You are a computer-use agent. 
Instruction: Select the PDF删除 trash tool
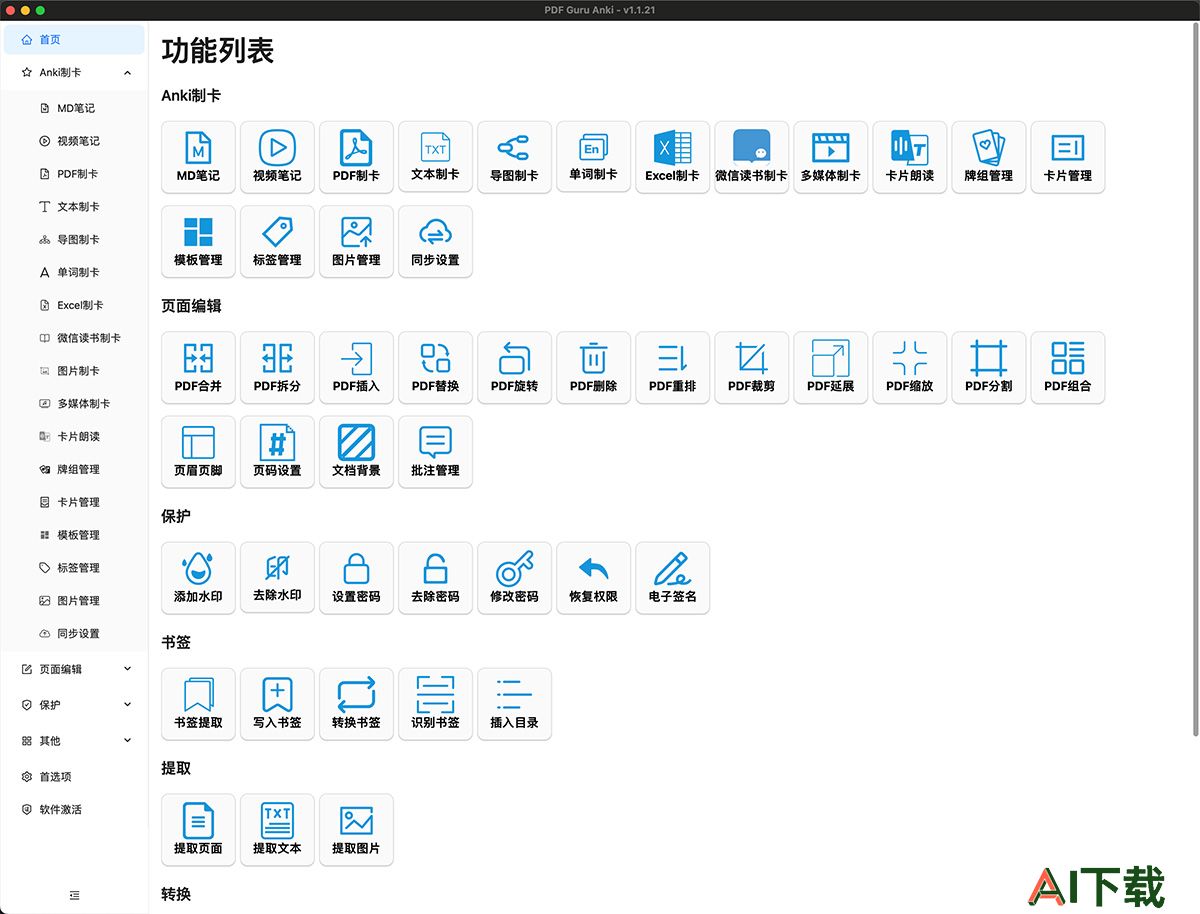pos(593,367)
